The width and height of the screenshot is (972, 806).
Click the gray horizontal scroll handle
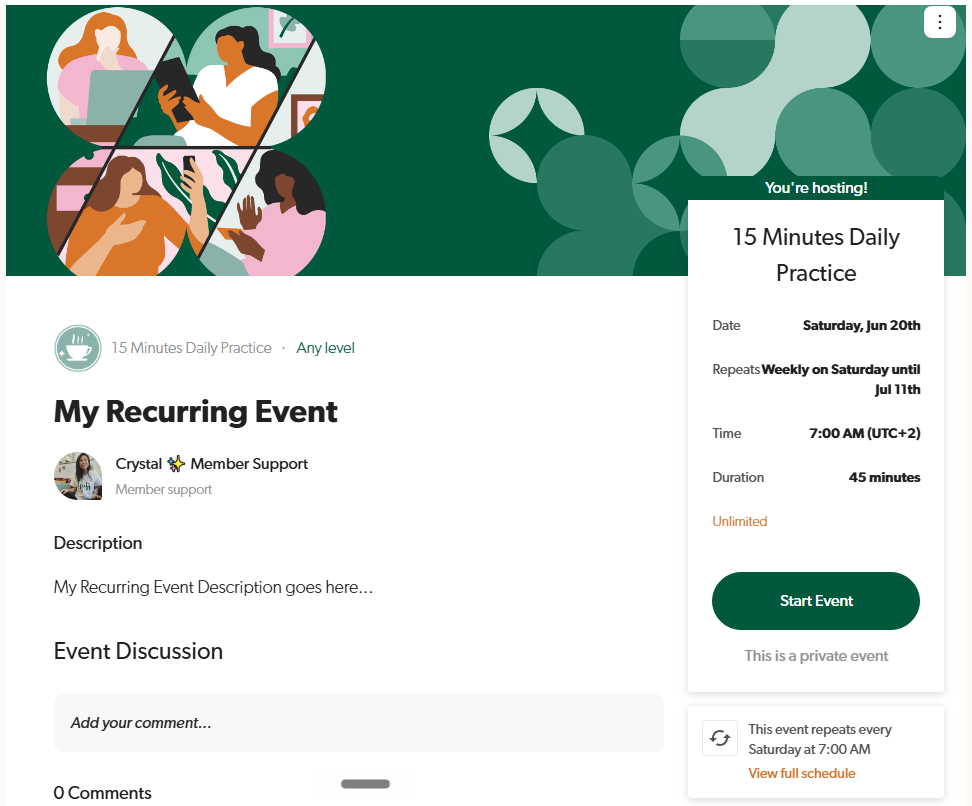365,784
